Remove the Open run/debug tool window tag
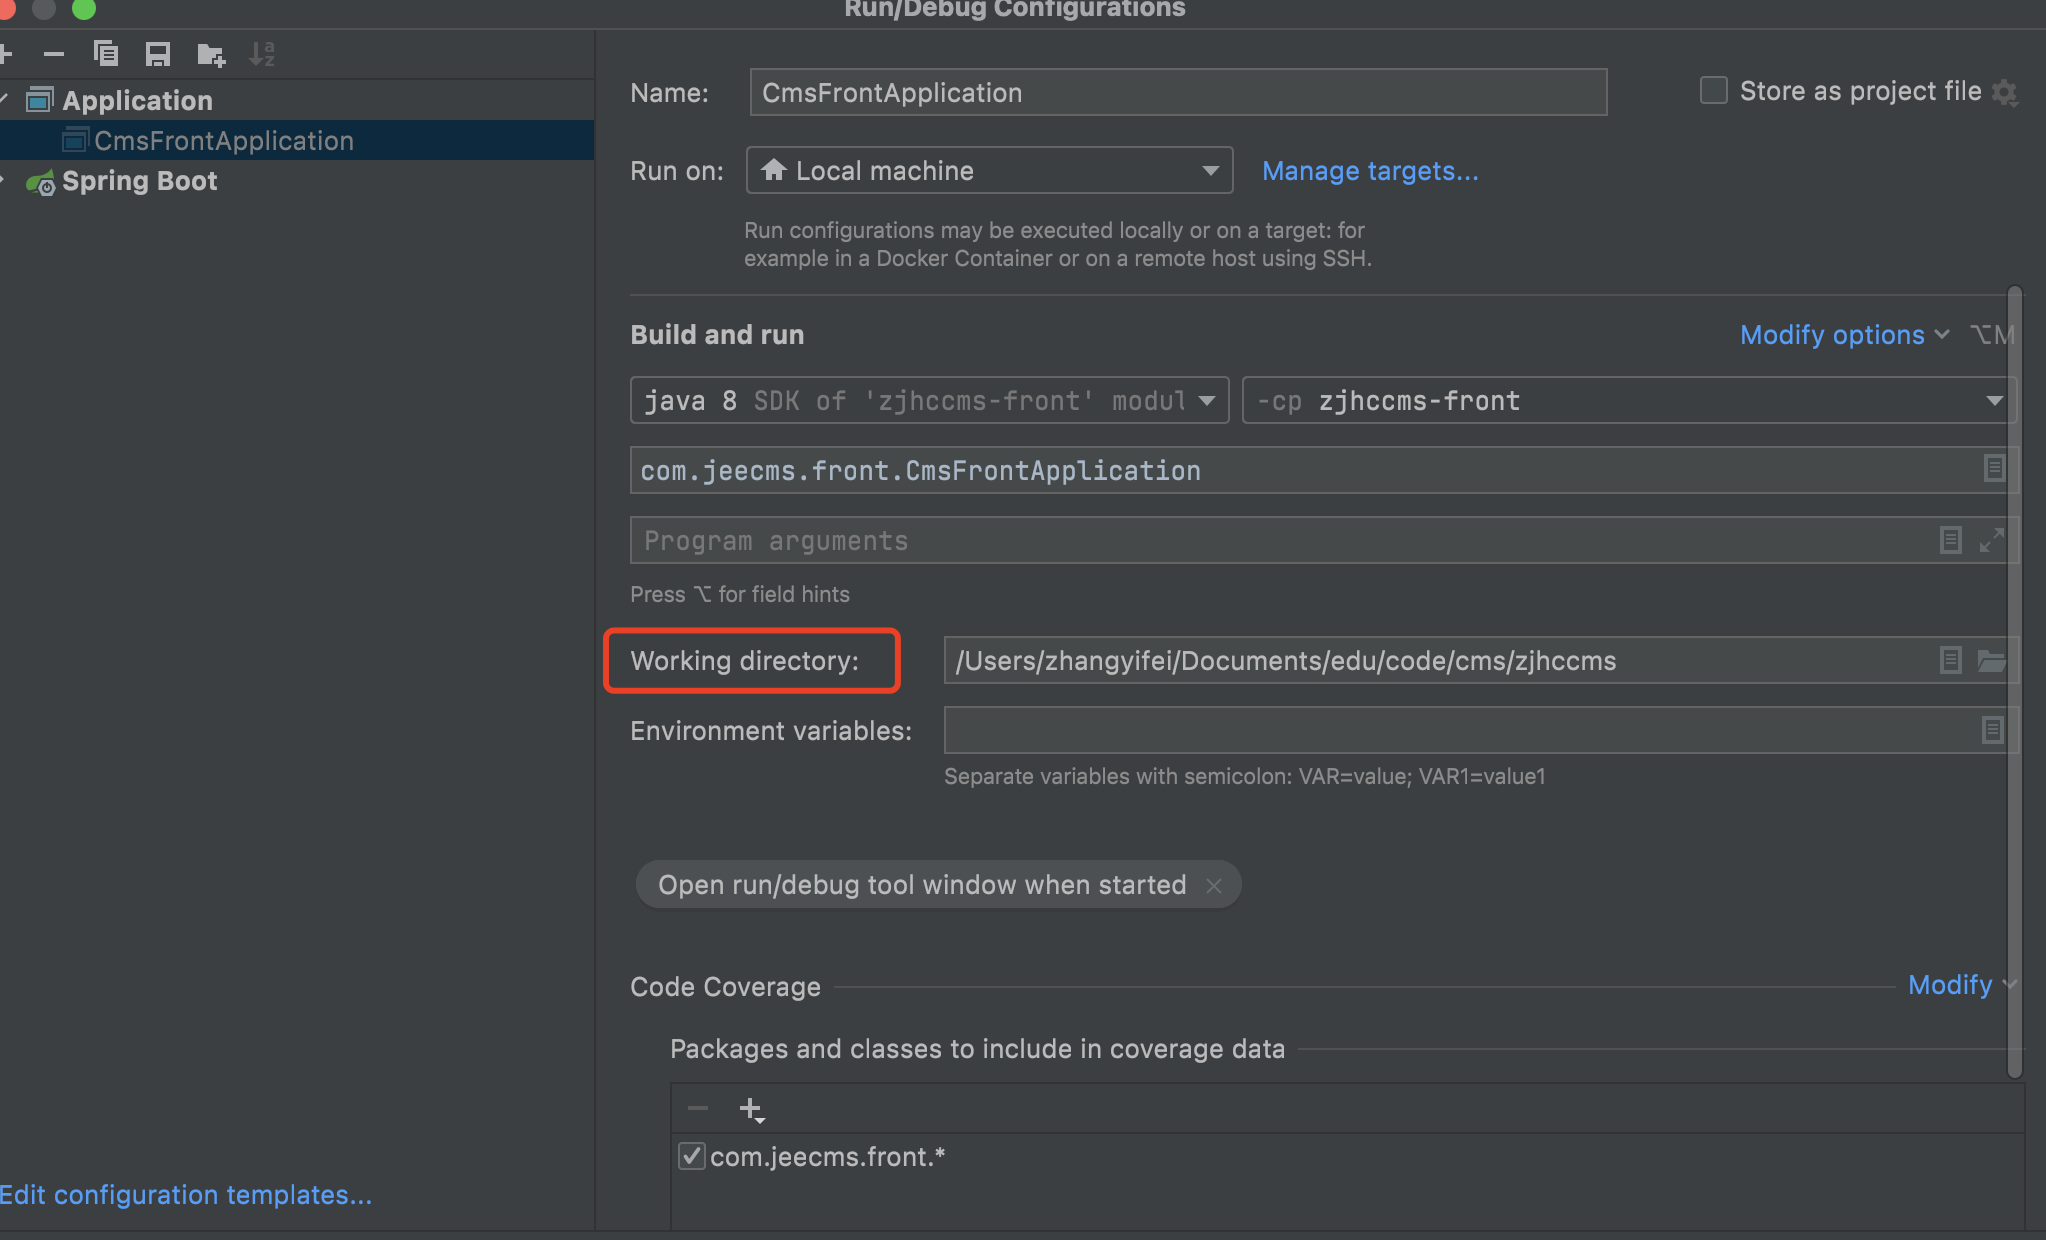The image size is (2046, 1240). (1214, 886)
